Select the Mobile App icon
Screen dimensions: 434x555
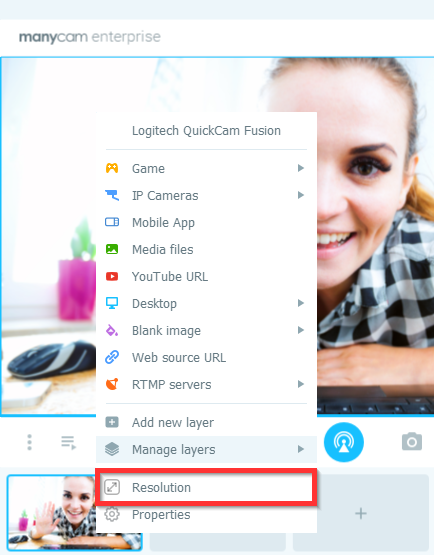[112, 222]
